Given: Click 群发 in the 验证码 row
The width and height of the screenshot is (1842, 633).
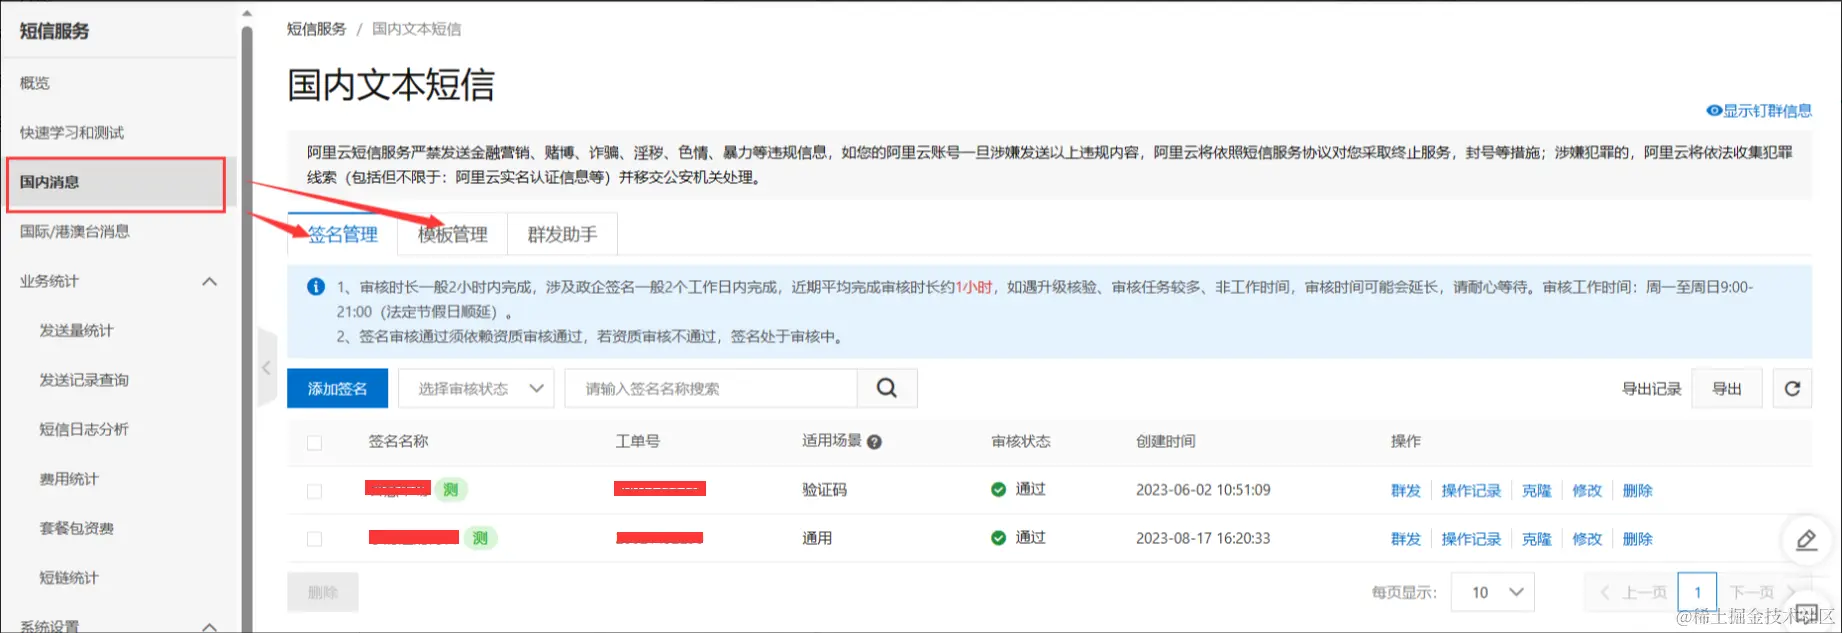Looking at the screenshot, I should pos(1406,490).
